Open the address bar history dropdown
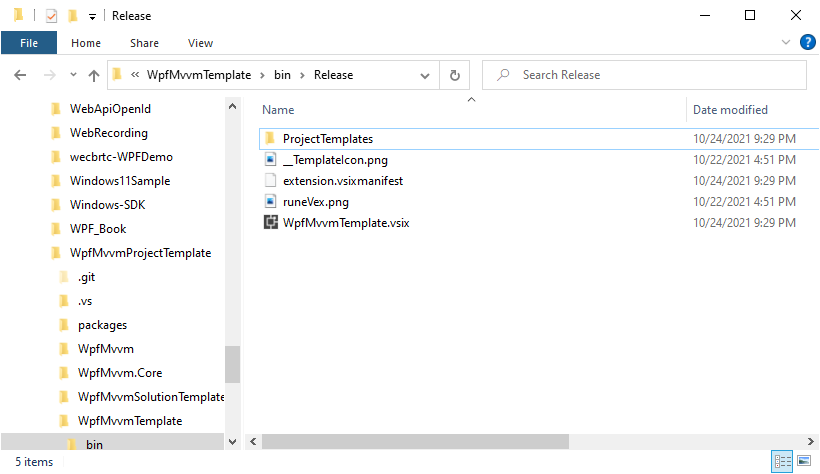The image size is (820, 474). click(425, 76)
